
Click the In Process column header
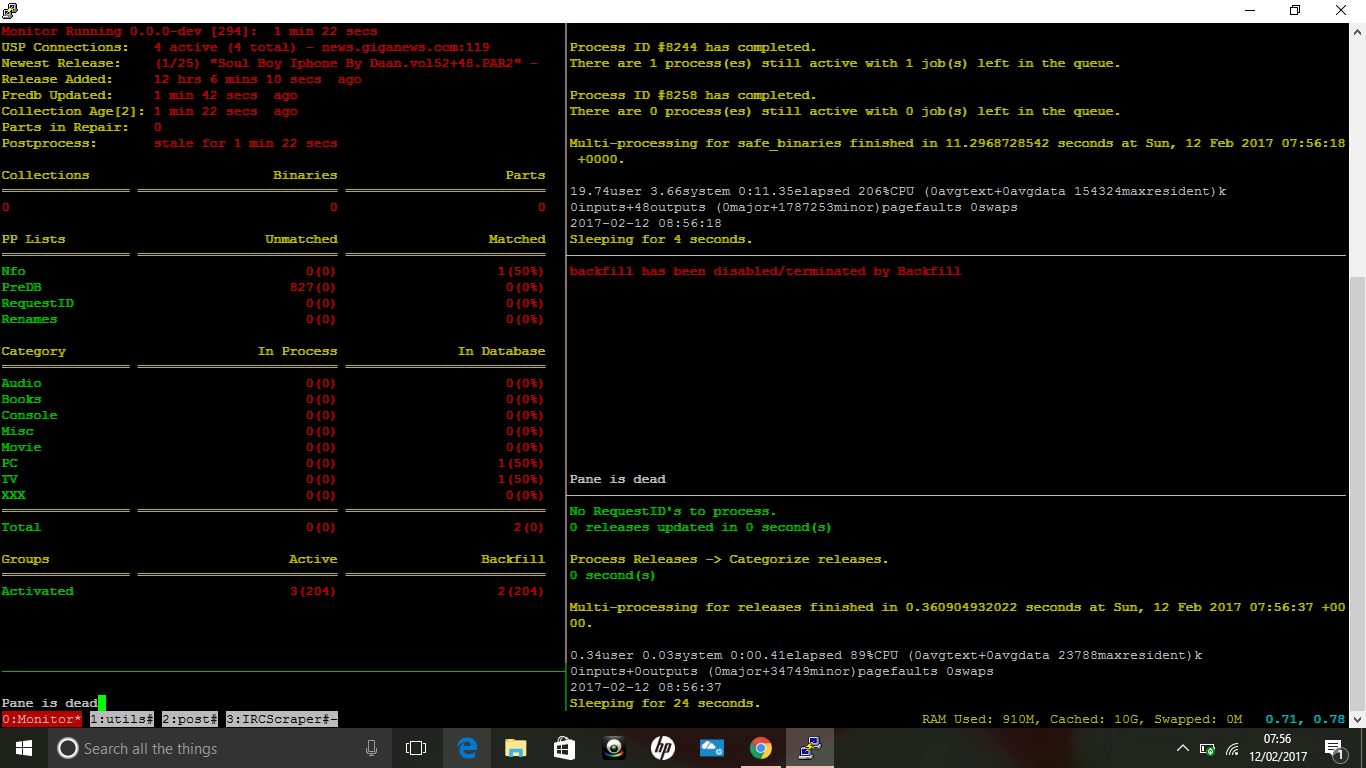[297, 351]
